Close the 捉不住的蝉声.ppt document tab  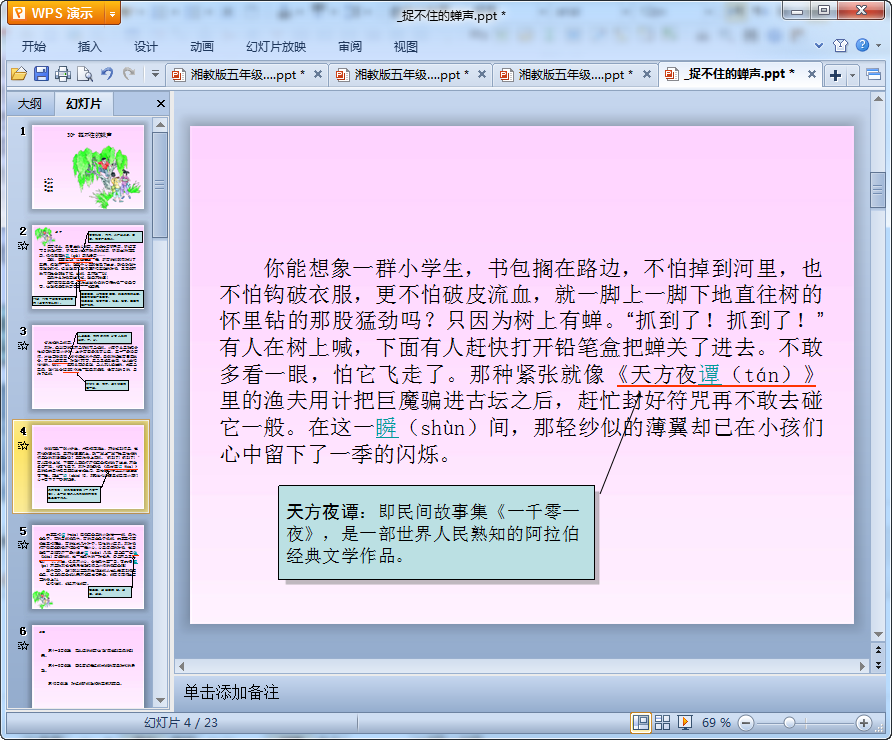[812, 75]
